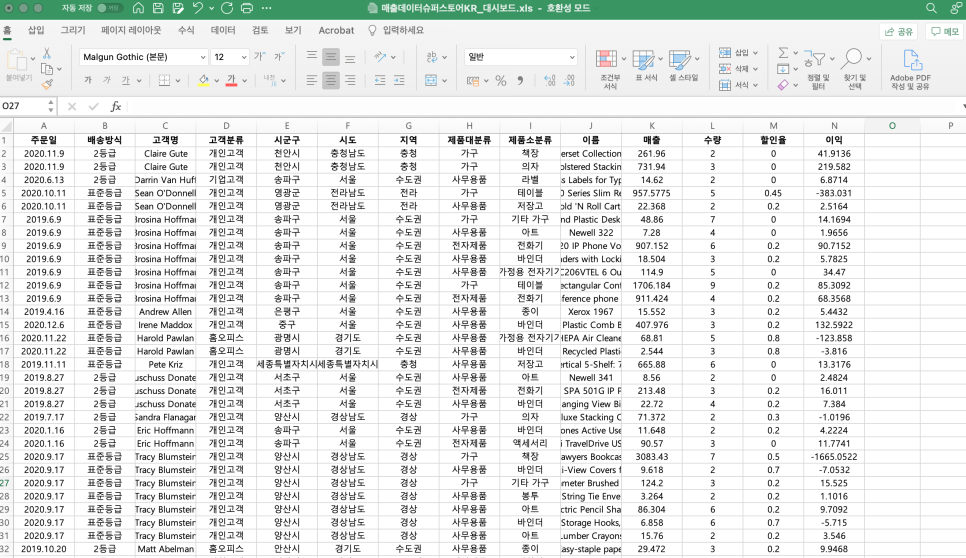
Task: Increase indent in alignment group
Action: (x=399, y=80)
